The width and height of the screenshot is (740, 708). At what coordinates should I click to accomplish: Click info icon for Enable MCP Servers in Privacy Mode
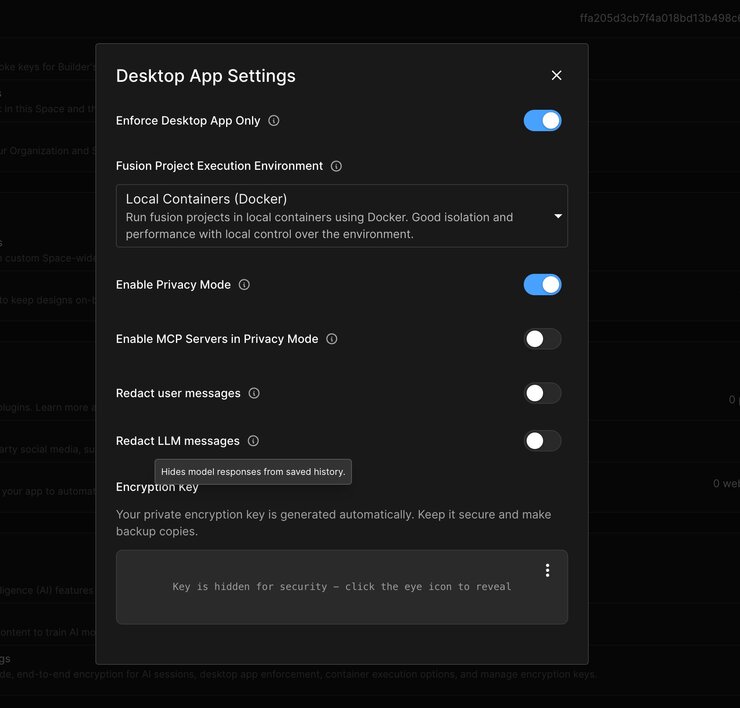point(332,339)
